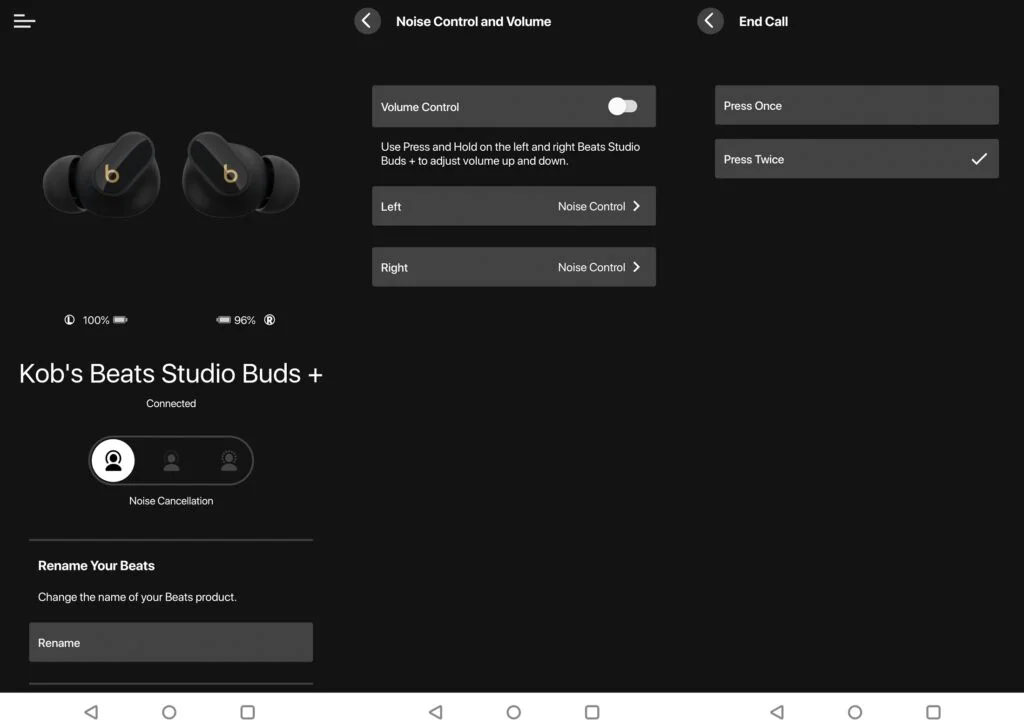Tap Android back button on first screen
Image resolution: width=1024 pixels, height=725 pixels.
click(x=91, y=712)
